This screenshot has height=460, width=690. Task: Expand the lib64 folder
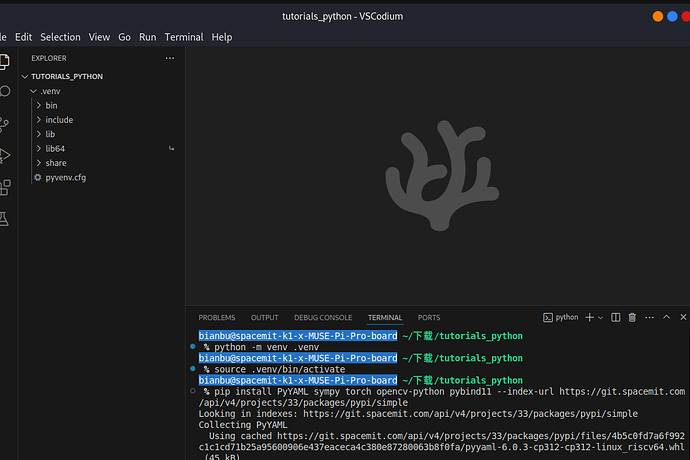pos(55,148)
